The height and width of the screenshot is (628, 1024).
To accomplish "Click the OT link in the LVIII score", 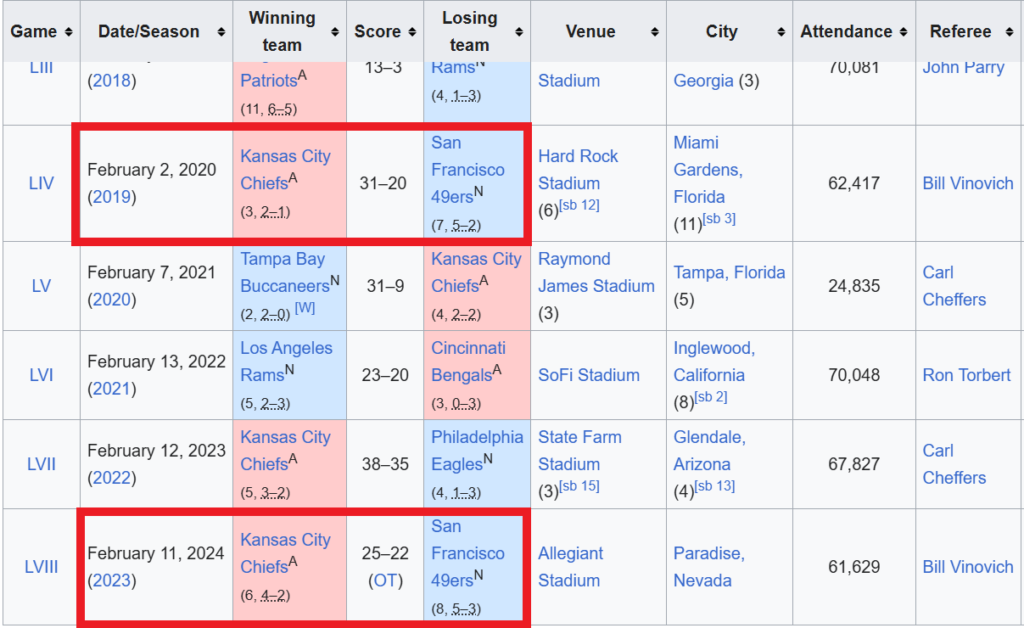I will point(385,580).
